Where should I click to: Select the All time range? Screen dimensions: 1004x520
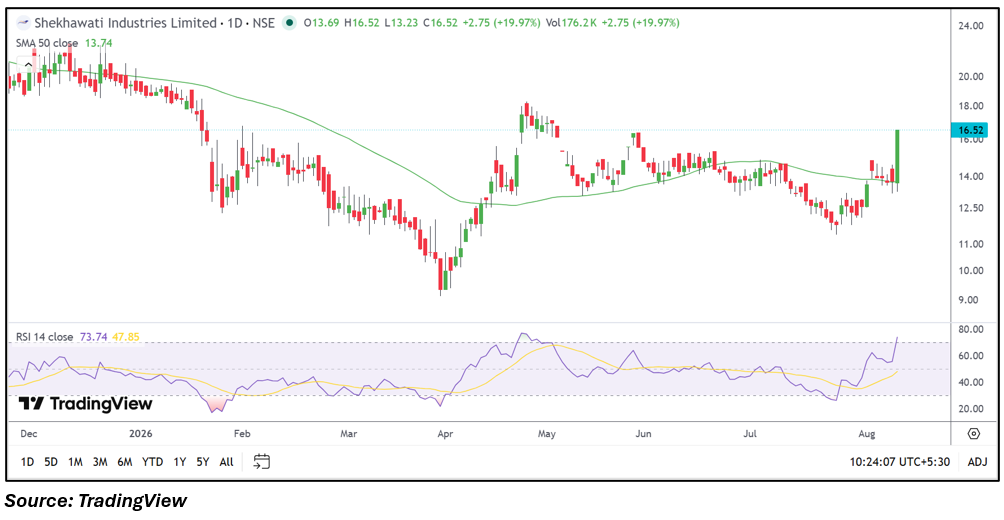click(226, 462)
